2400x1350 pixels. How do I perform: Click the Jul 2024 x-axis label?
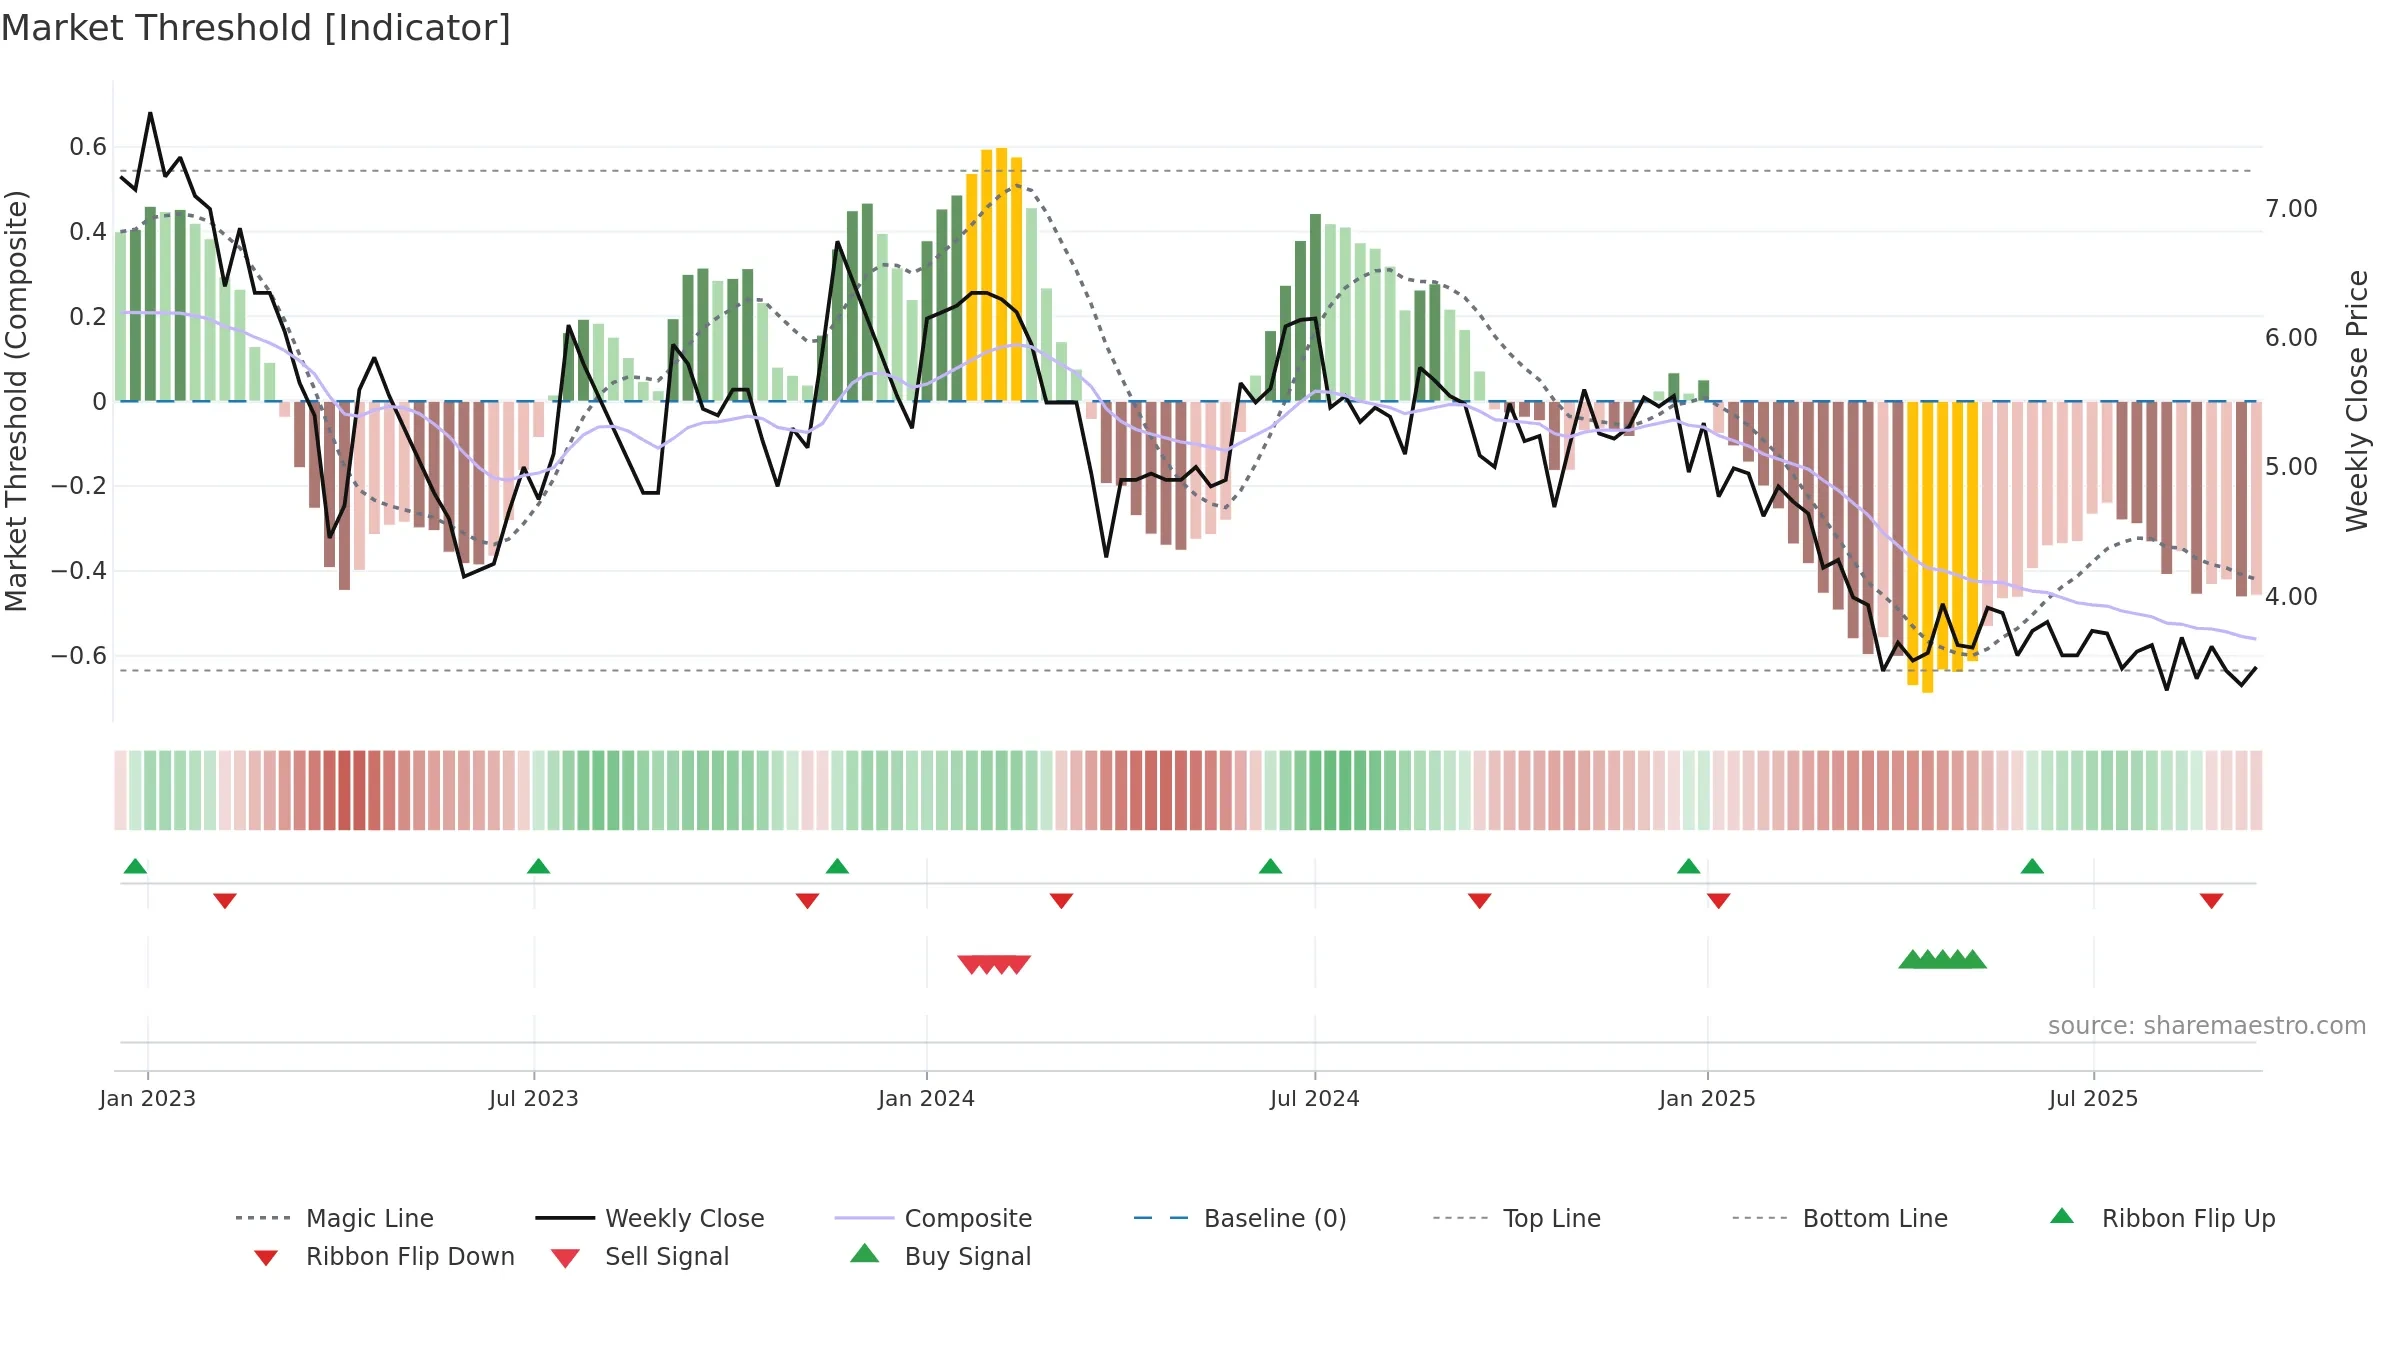(1315, 1098)
